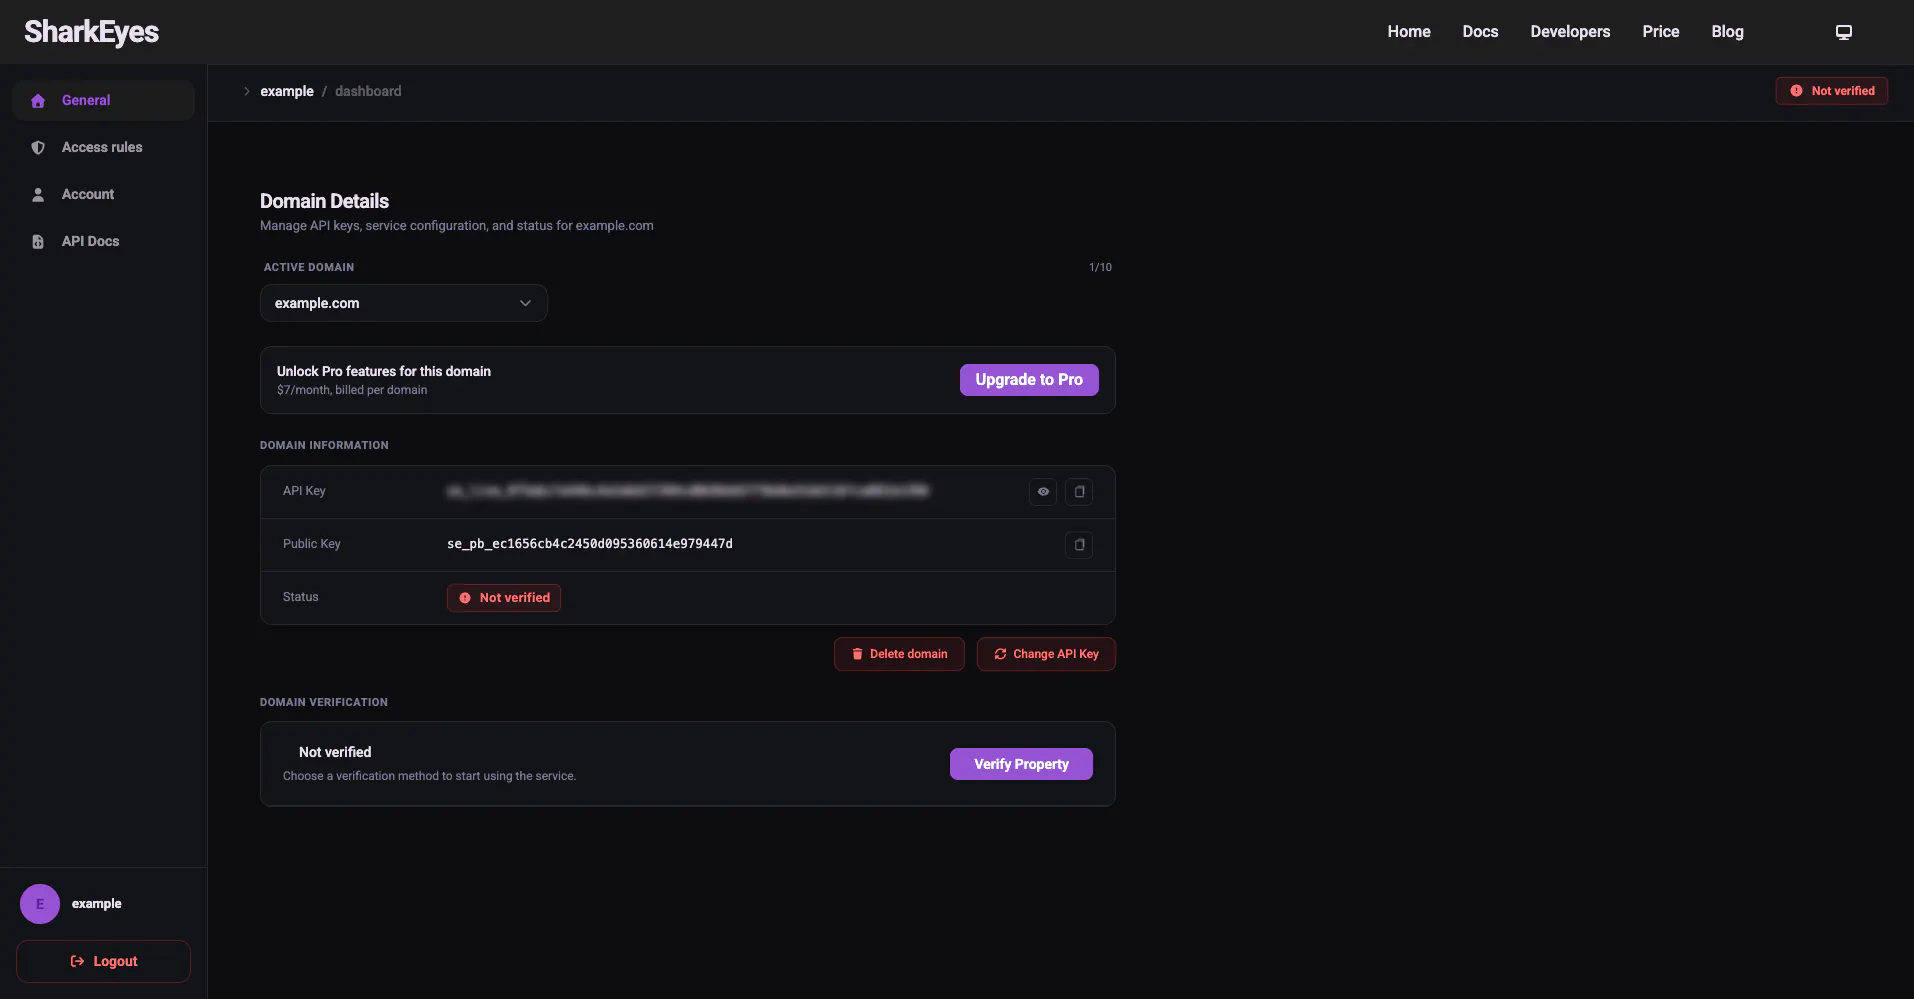The image size is (1914, 999).
Task: Click the Access rules shield icon
Action: tap(38, 148)
